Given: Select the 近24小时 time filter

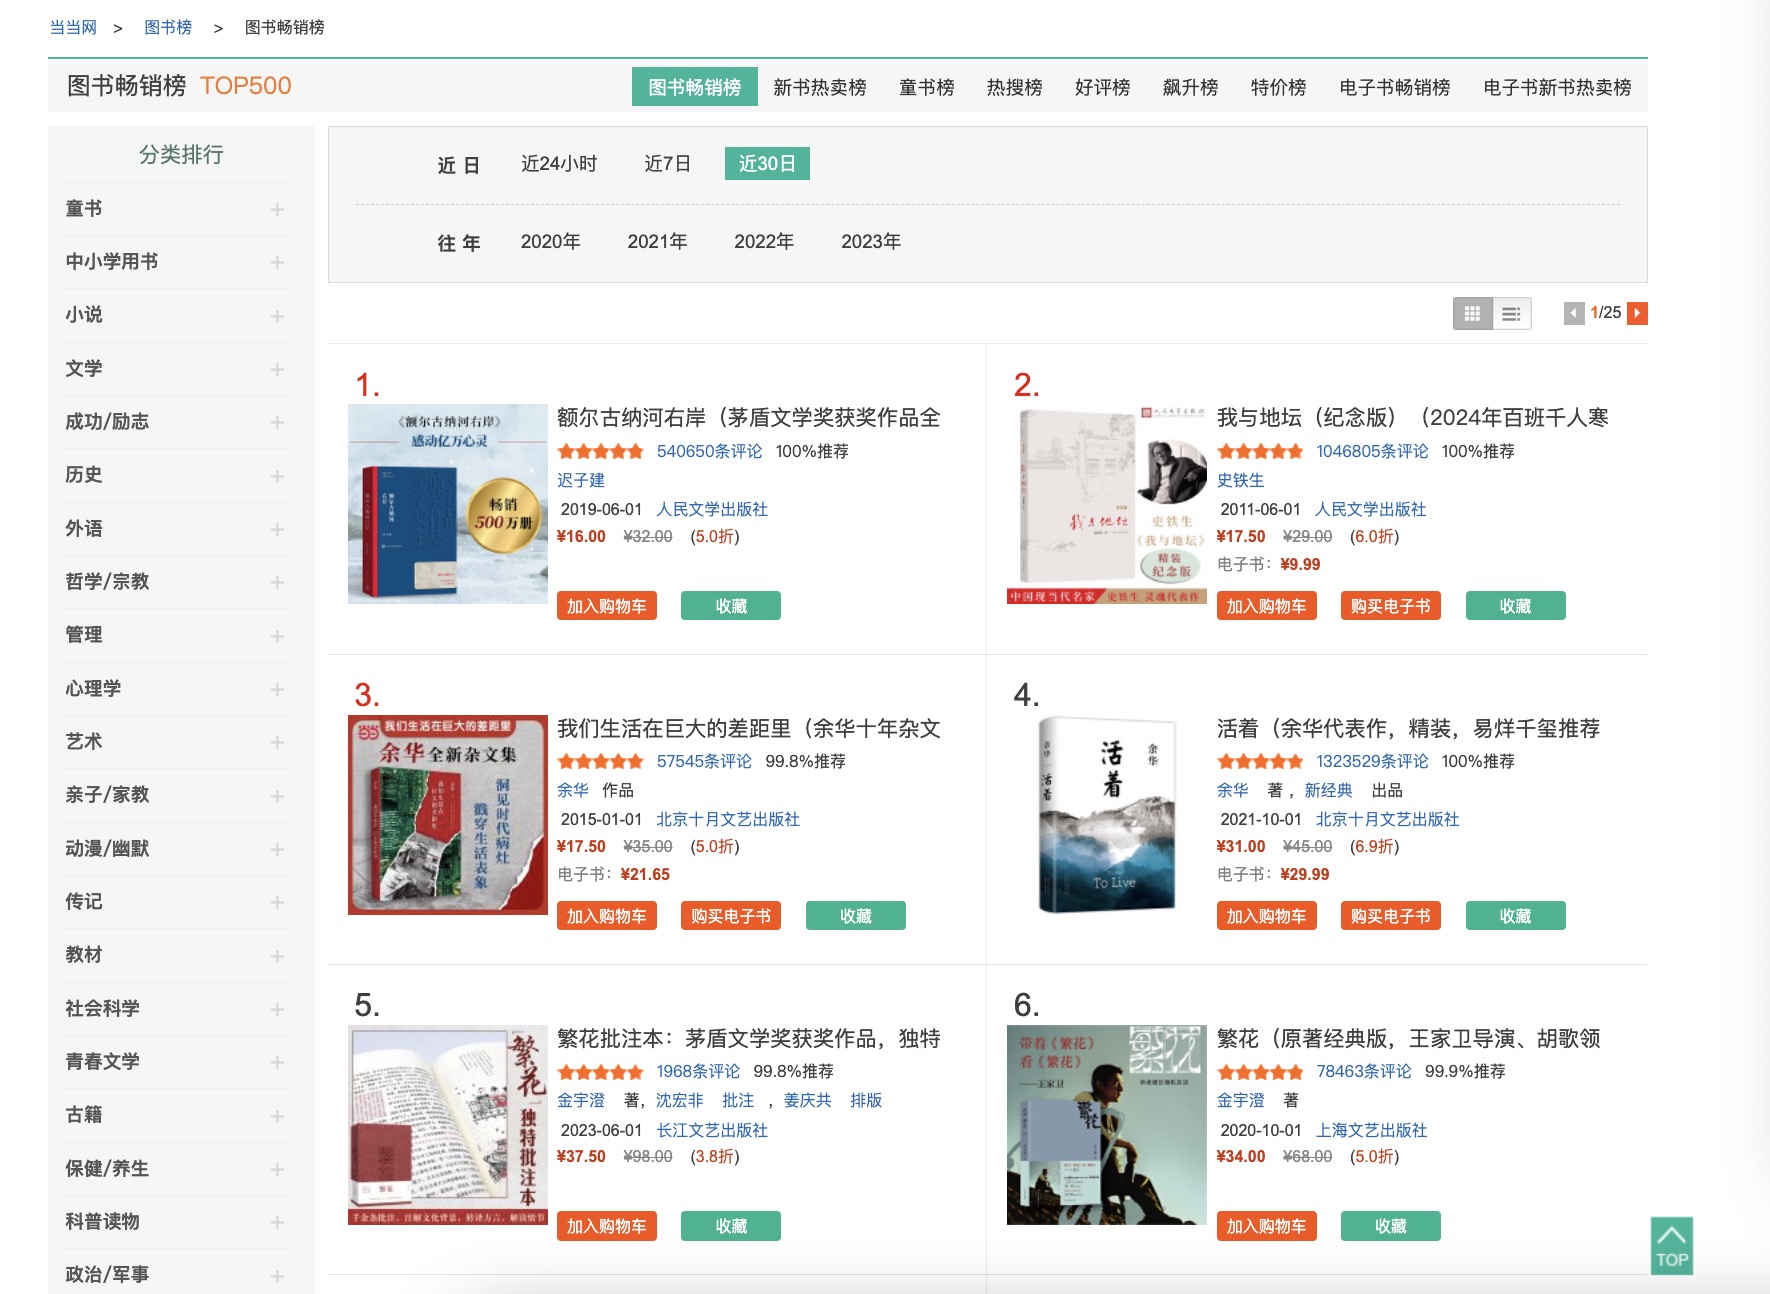Looking at the screenshot, I should [558, 164].
